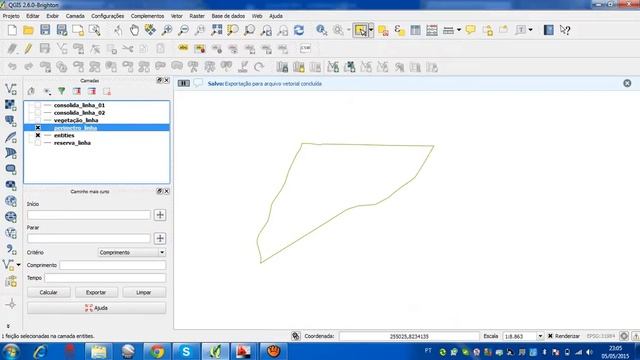Click the plus button beside Início field

tap(160, 215)
